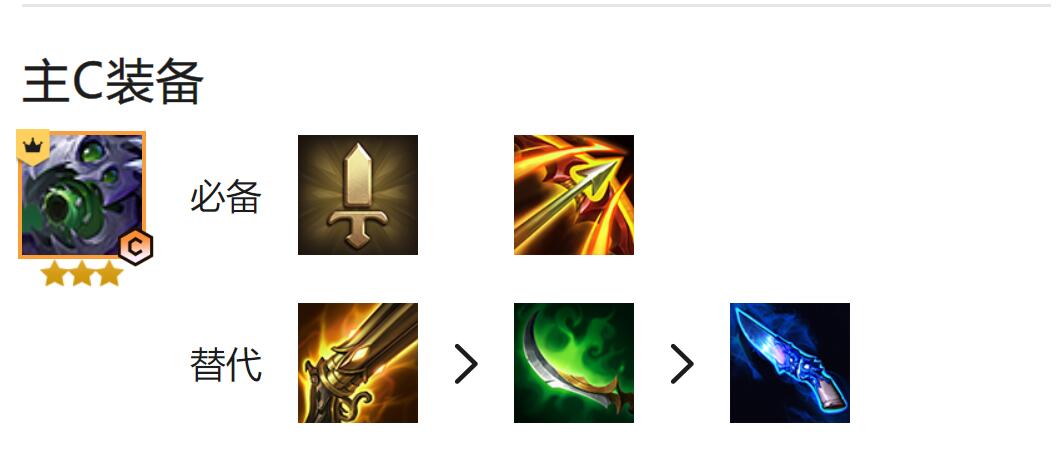Click the last gold star under the portrait
This screenshot has height=468, width=1064.
[x=109, y=274]
